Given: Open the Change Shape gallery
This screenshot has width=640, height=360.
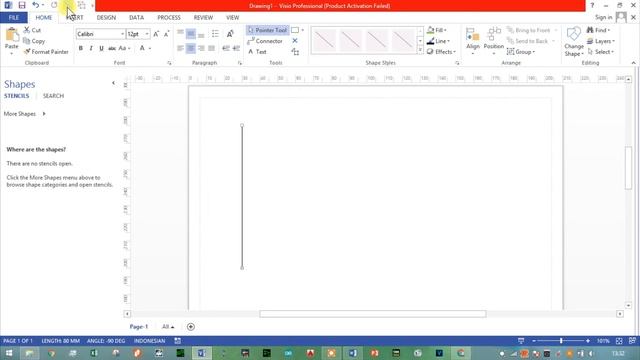Looking at the screenshot, I should (x=573, y=42).
